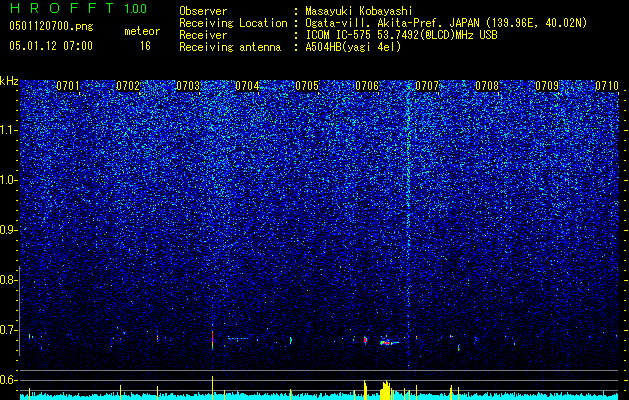Click observer name Masayuki Kobayashi
This screenshot has width=629, height=400.
(358, 11)
